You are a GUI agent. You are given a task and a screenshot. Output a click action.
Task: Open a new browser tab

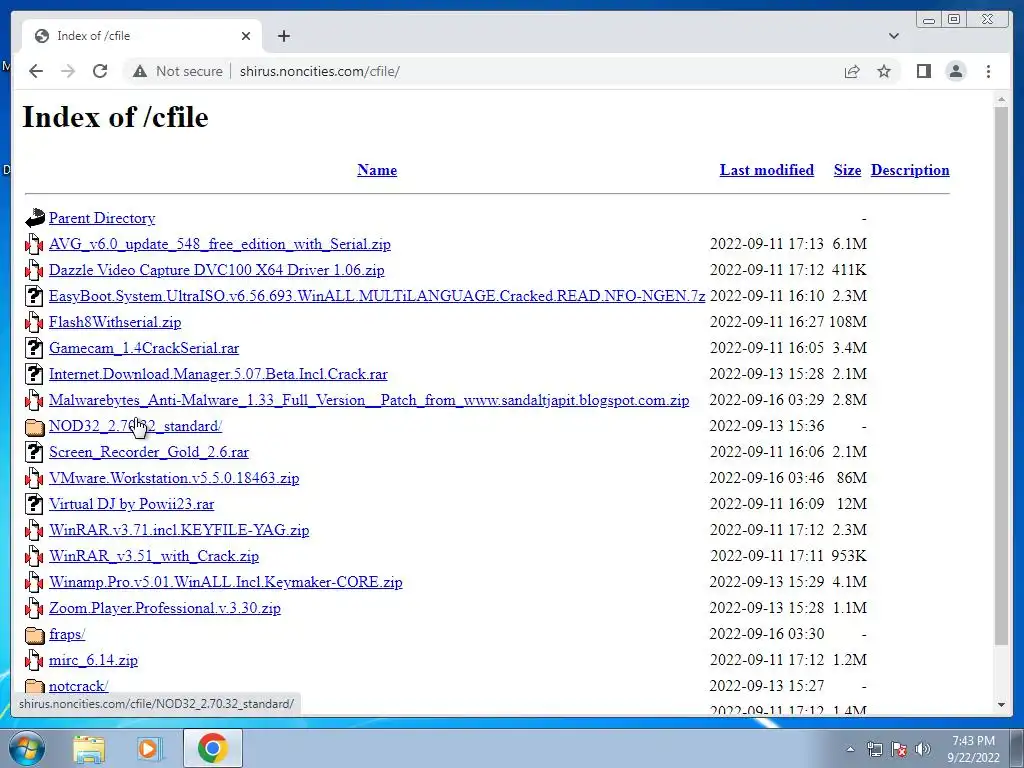(x=283, y=36)
